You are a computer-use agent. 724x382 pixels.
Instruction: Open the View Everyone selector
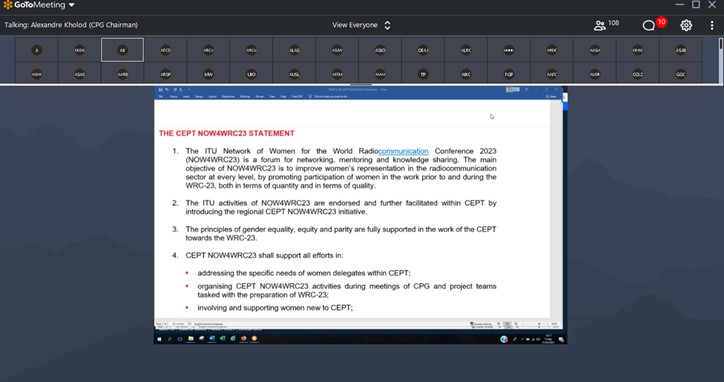(361, 25)
